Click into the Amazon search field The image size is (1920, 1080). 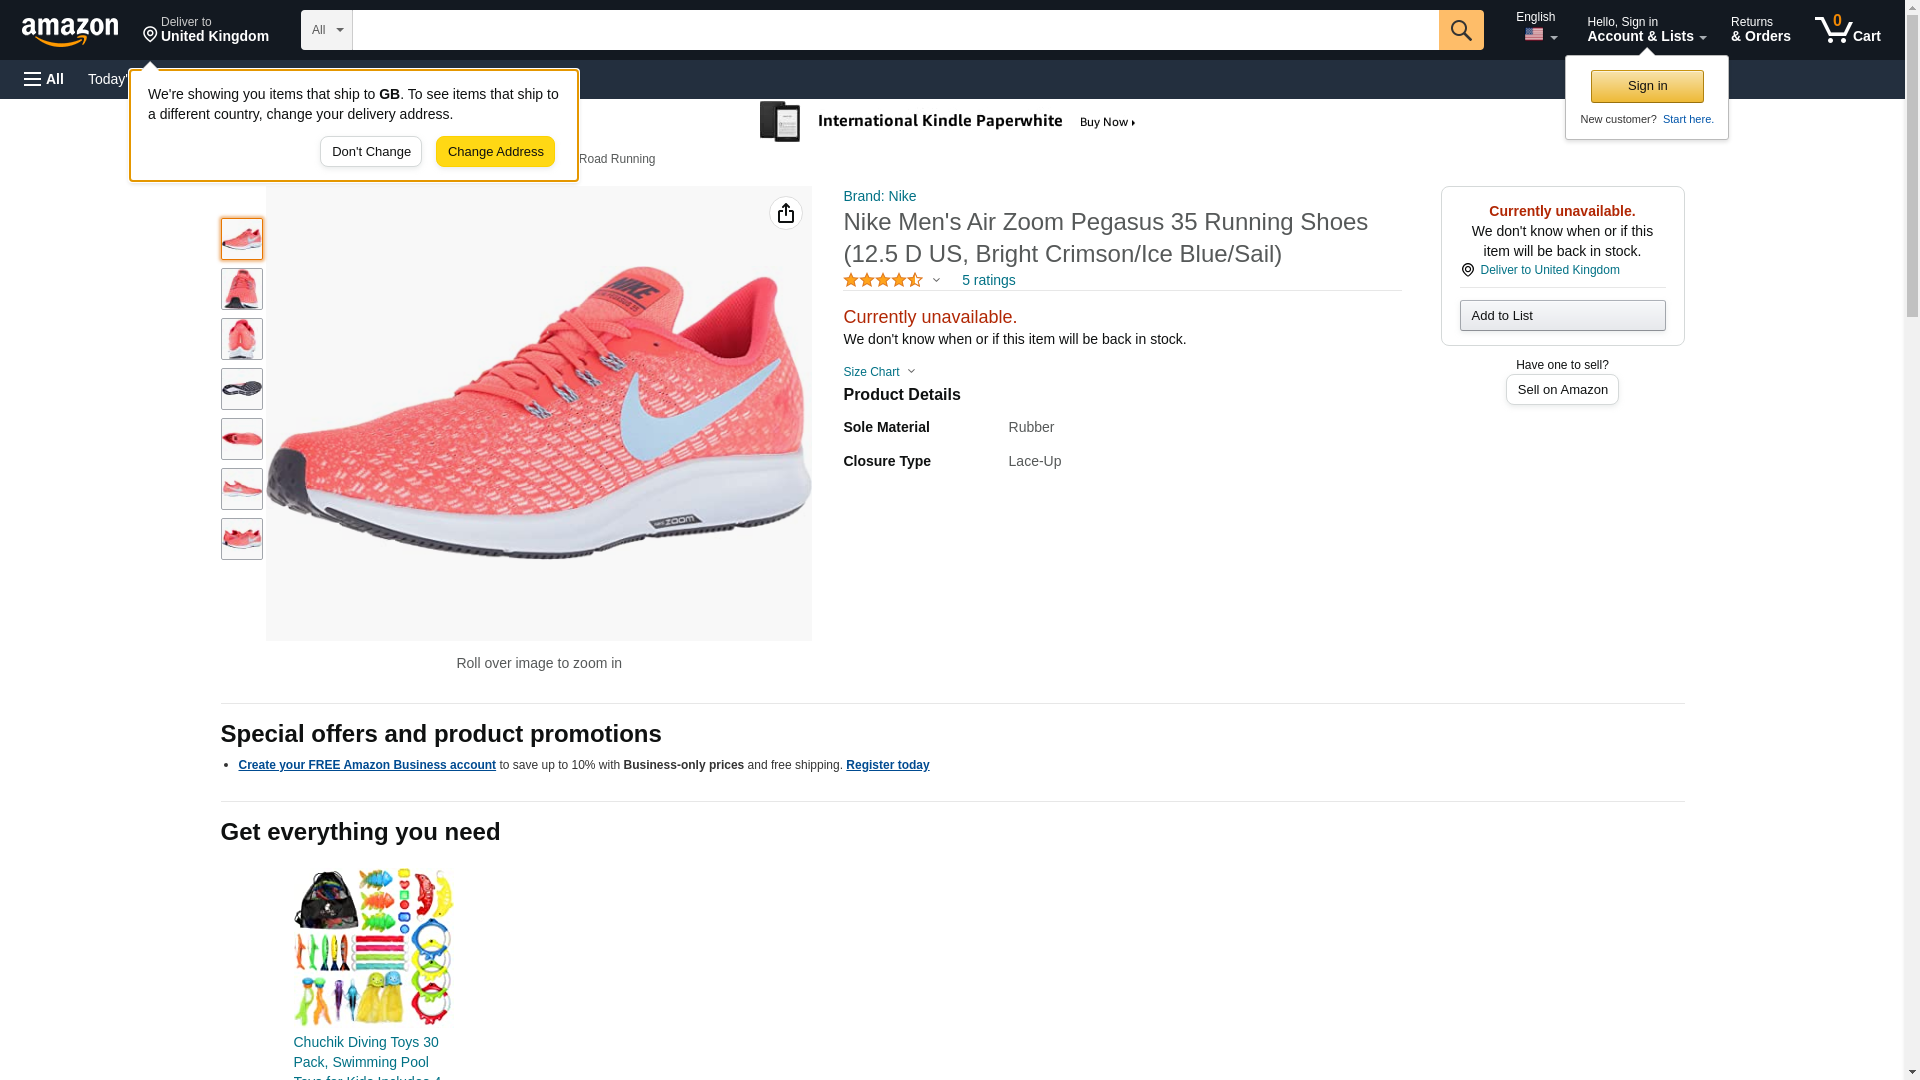(x=895, y=30)
